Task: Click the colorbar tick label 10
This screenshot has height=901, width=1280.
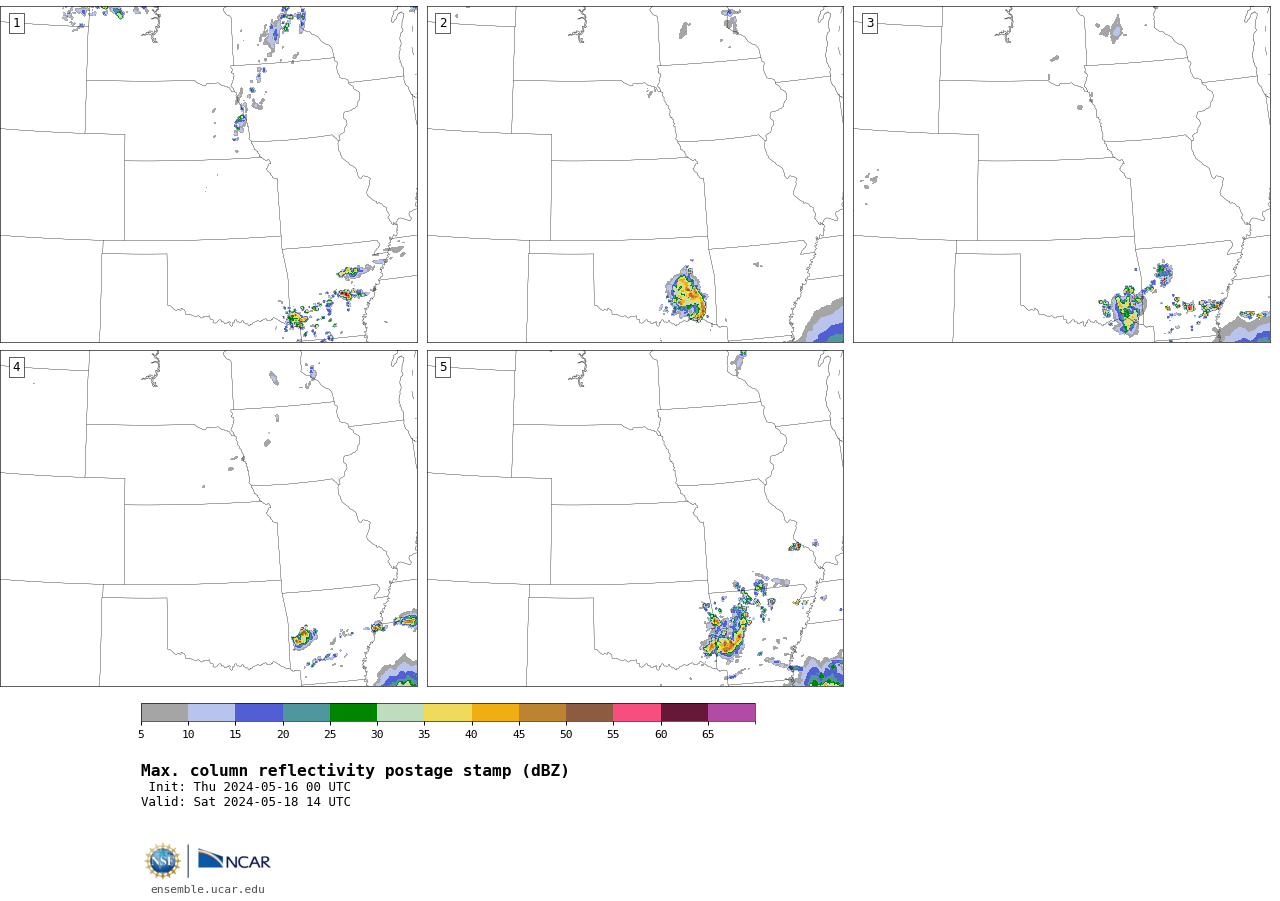Action: [x=188, y=735]
